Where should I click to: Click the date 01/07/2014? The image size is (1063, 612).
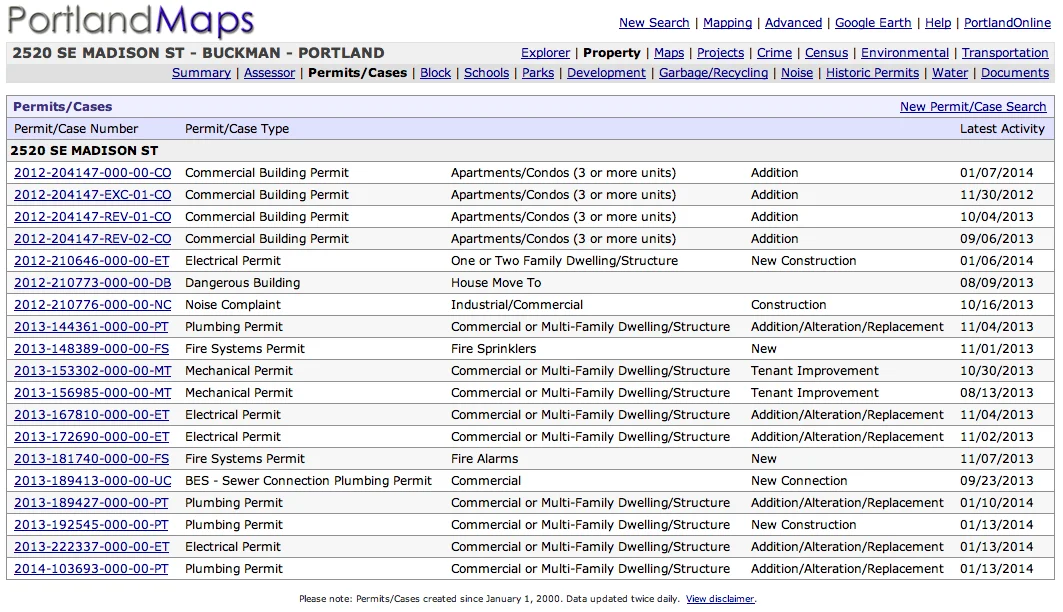click(x=997, y=173)
